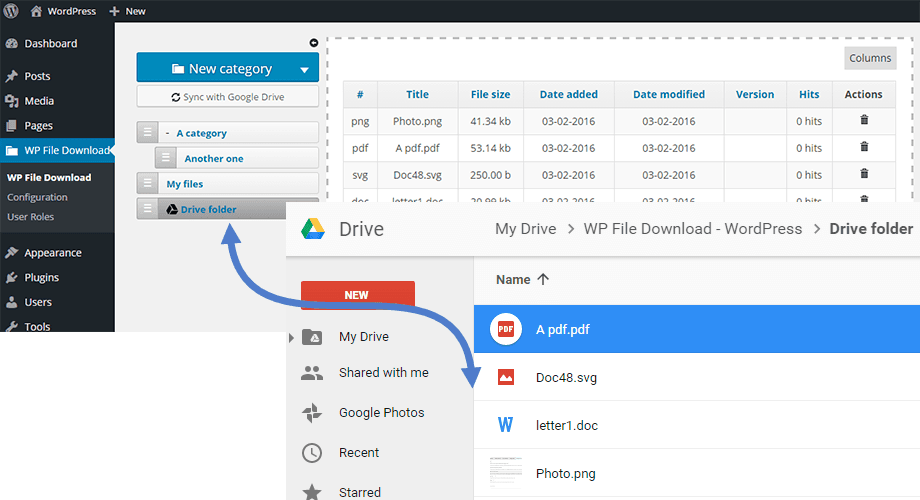Screen dimensions: 920x500
Task: Sort by the # column header
Action: click(x=360, y=94)
